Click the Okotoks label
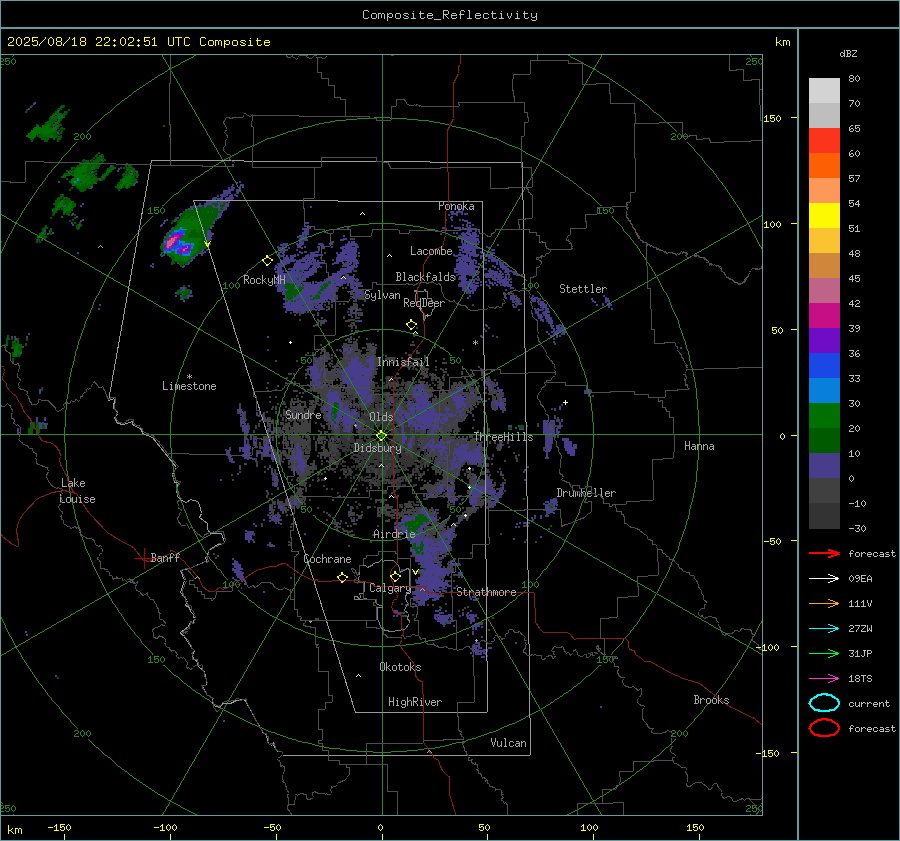Image resolution: width=900 pixels, height=841 pixels. click(x=400, y=667)
